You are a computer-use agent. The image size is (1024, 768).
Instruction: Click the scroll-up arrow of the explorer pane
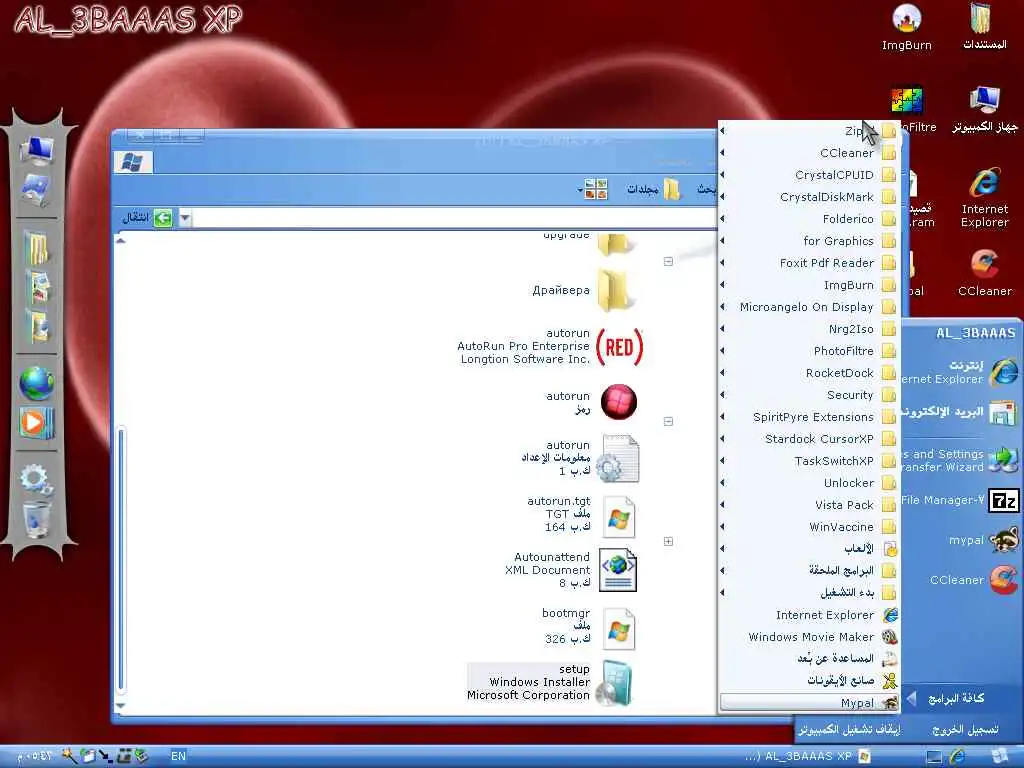(x=120, y=241)
